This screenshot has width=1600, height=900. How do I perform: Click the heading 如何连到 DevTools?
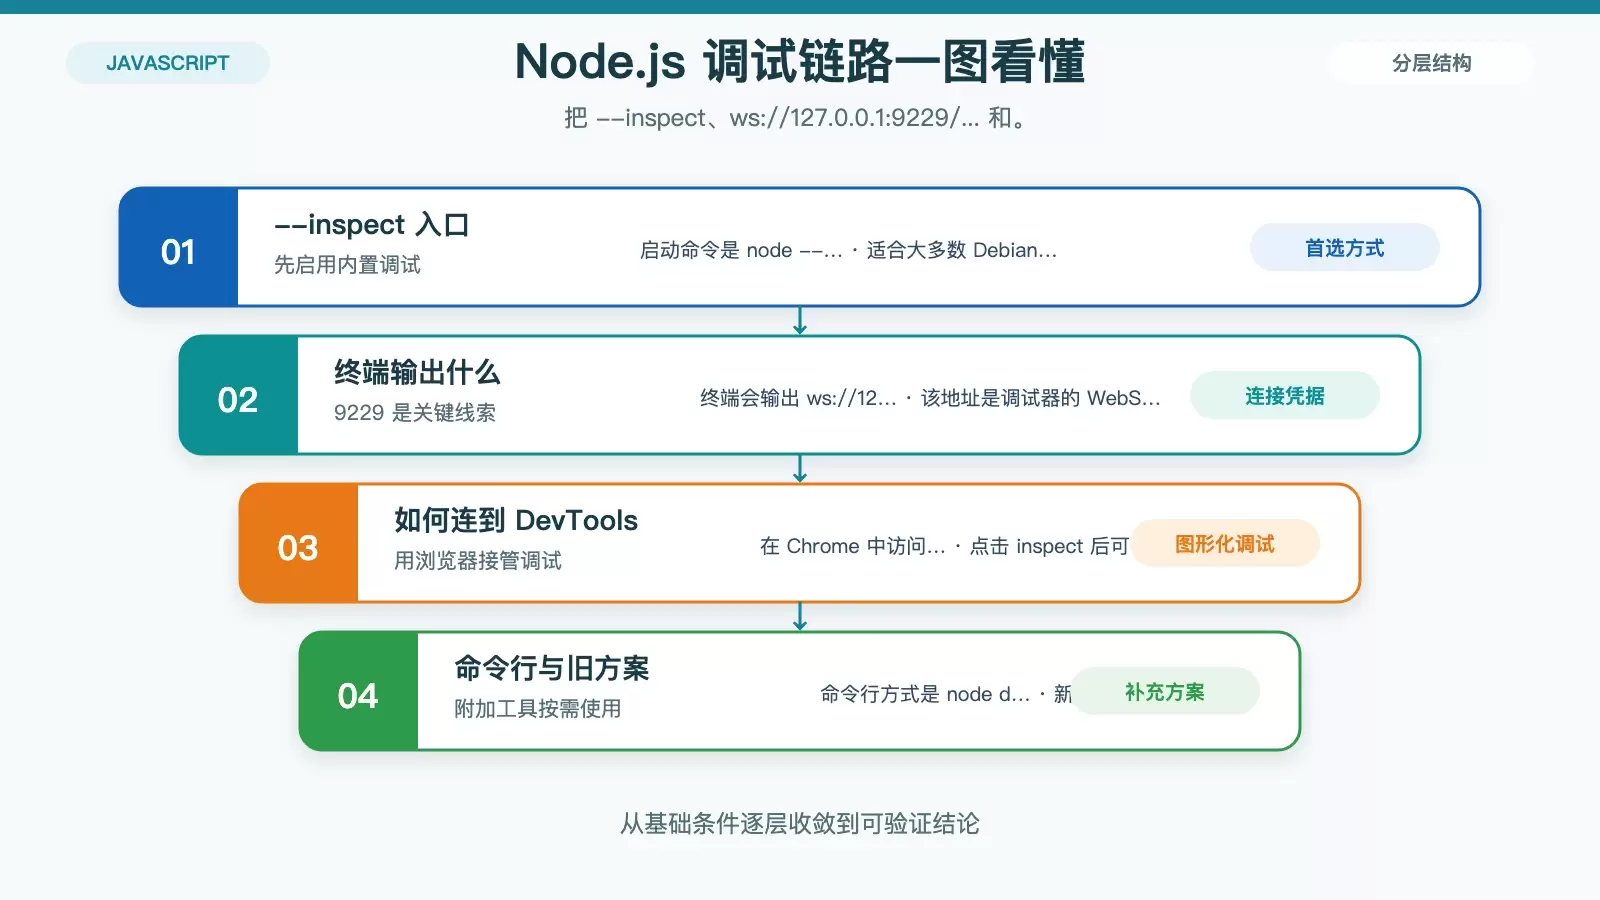point(516,520)
